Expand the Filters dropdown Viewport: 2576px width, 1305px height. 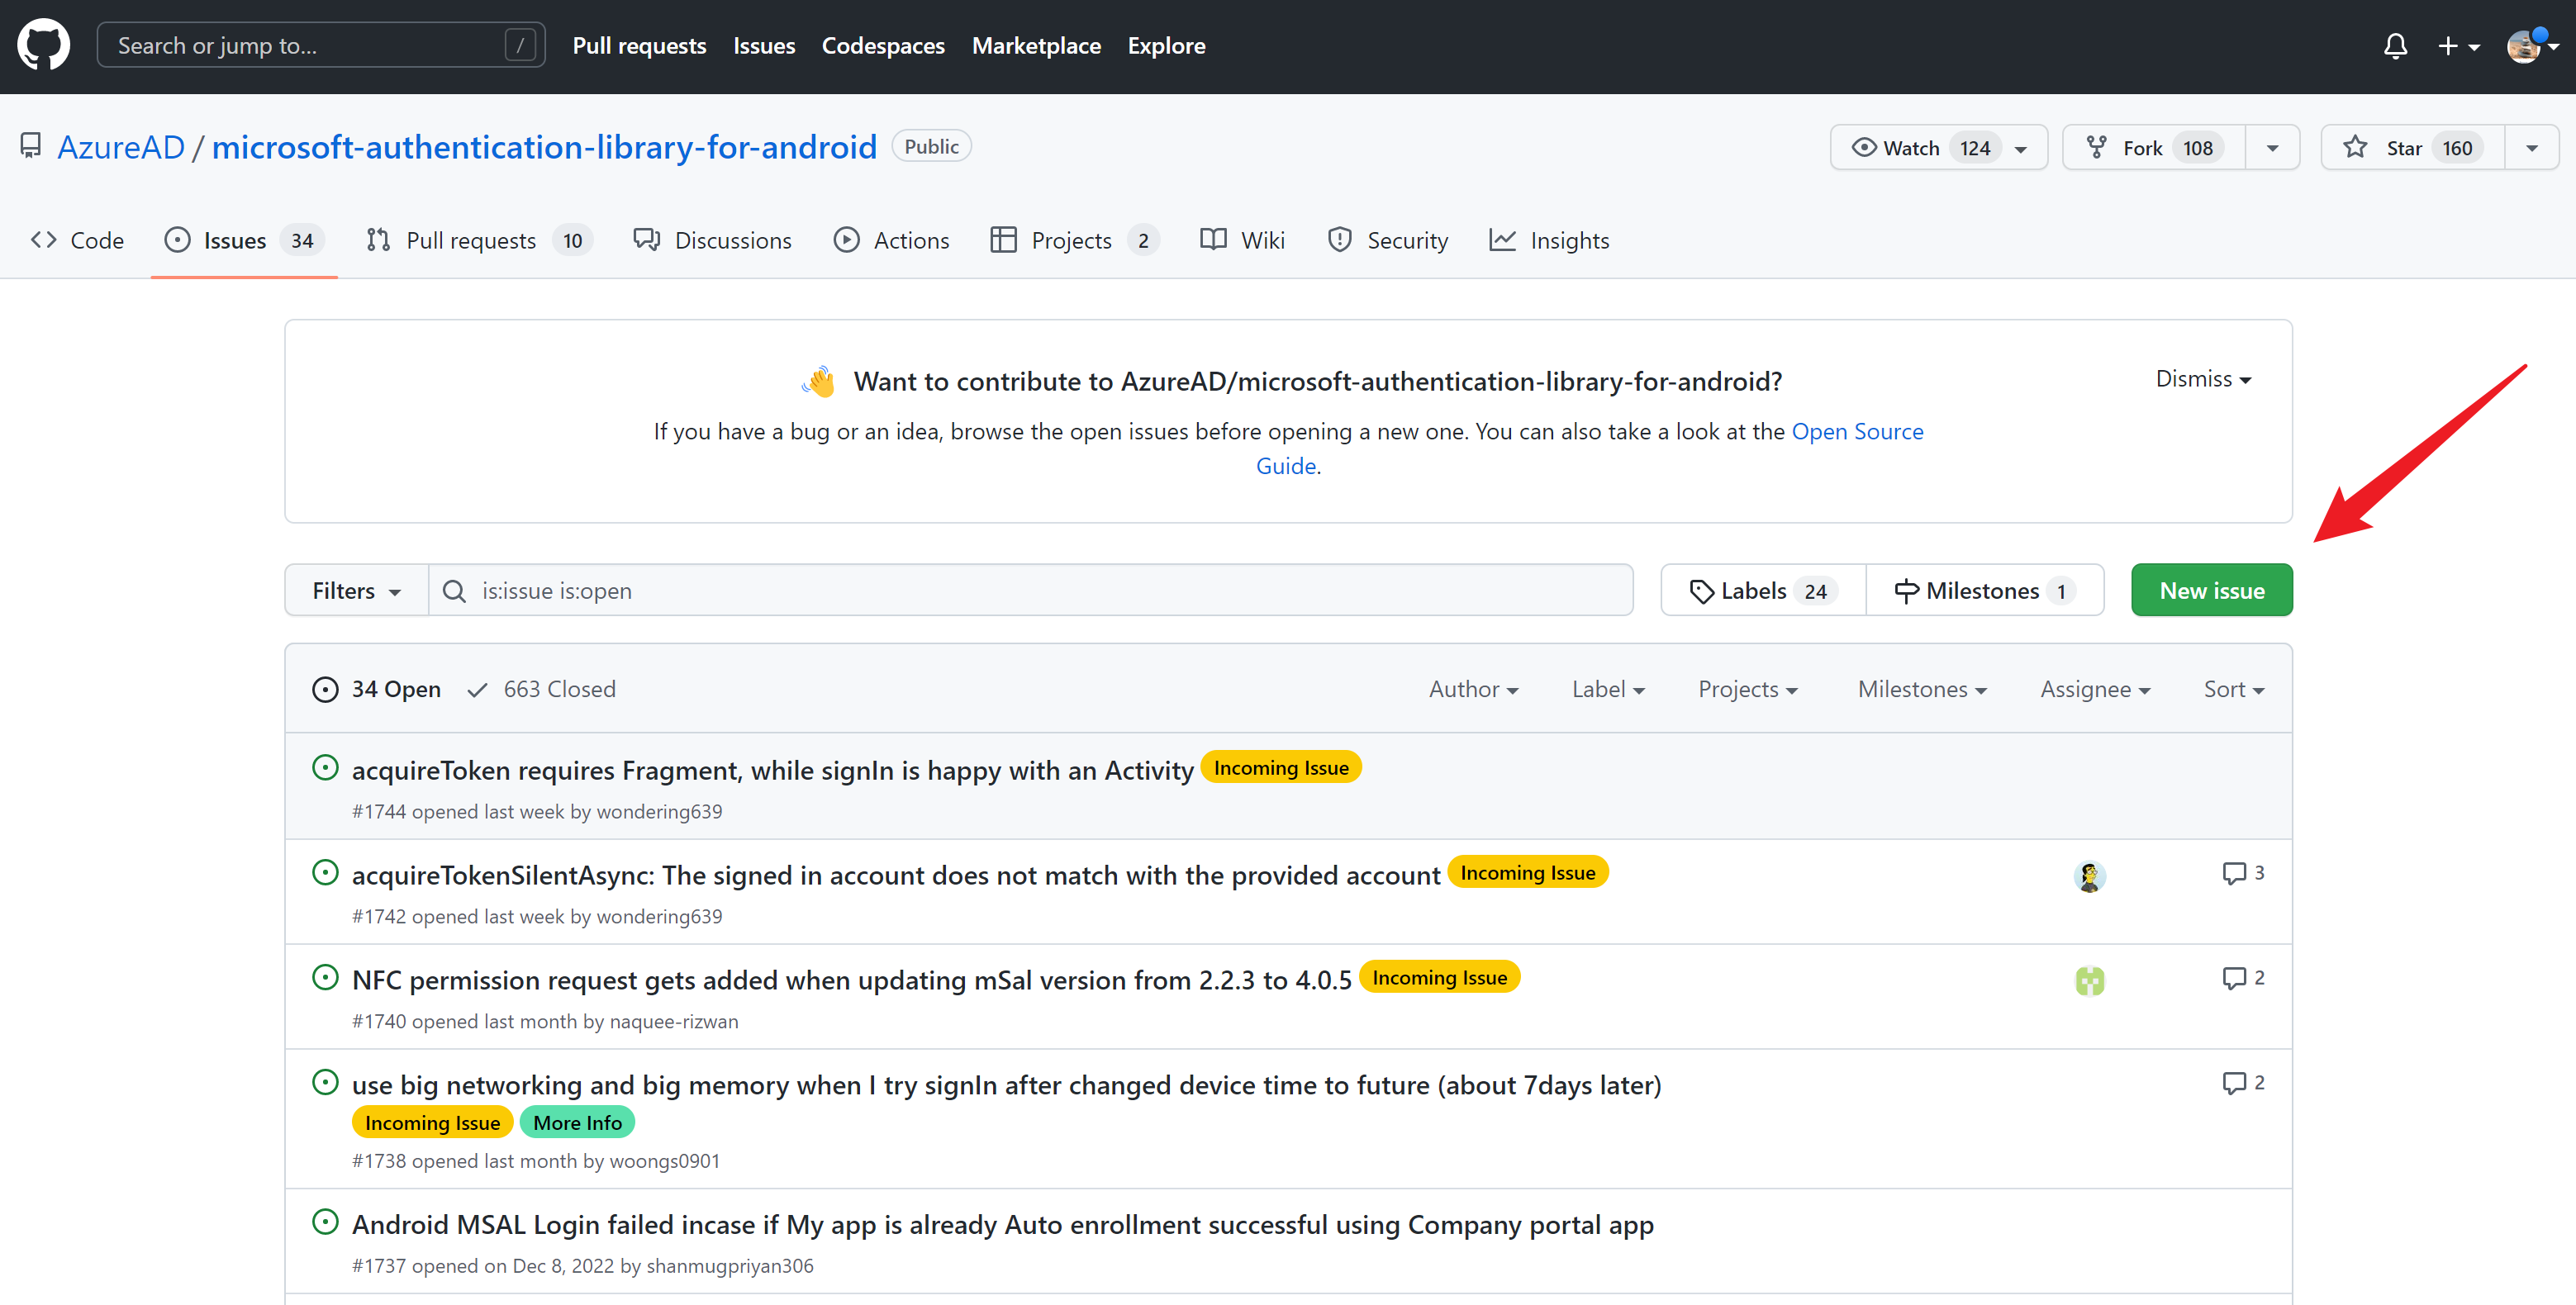pyautogui.click(x=356, y=591)
